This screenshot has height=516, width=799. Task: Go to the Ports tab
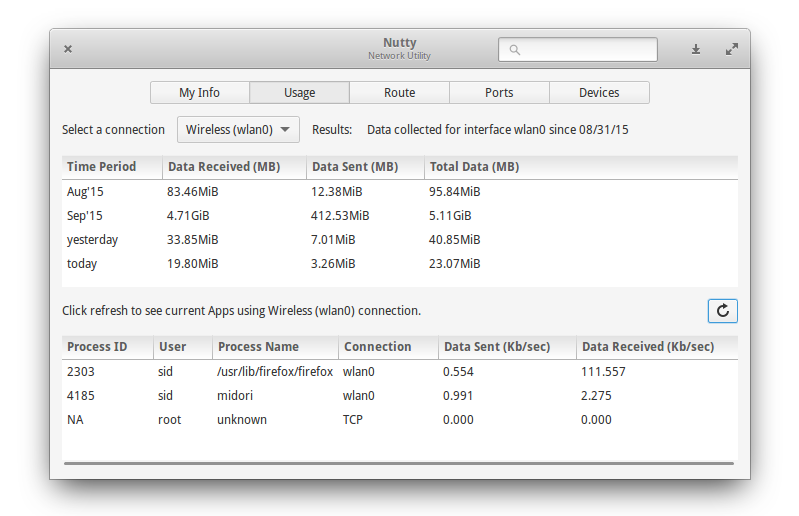(499, 93)
